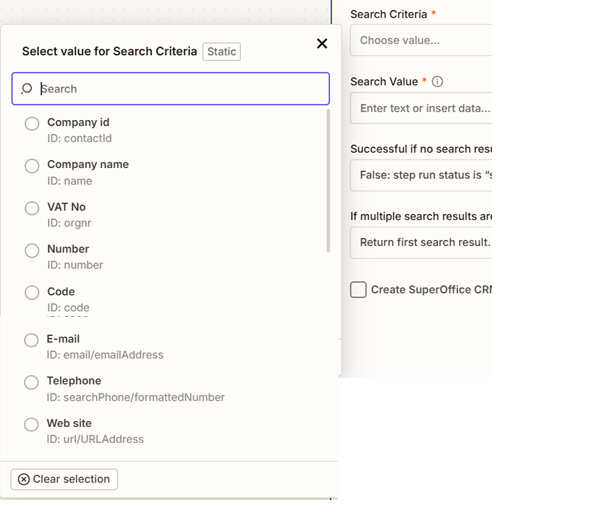Click the ID: name text
This screenshot has height=507, width=600.
(x=70, y=181)
